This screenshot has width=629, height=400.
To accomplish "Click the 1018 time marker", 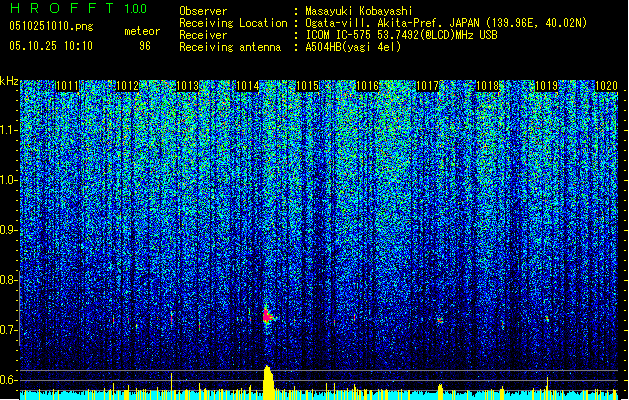I will [x=487, y=86].
